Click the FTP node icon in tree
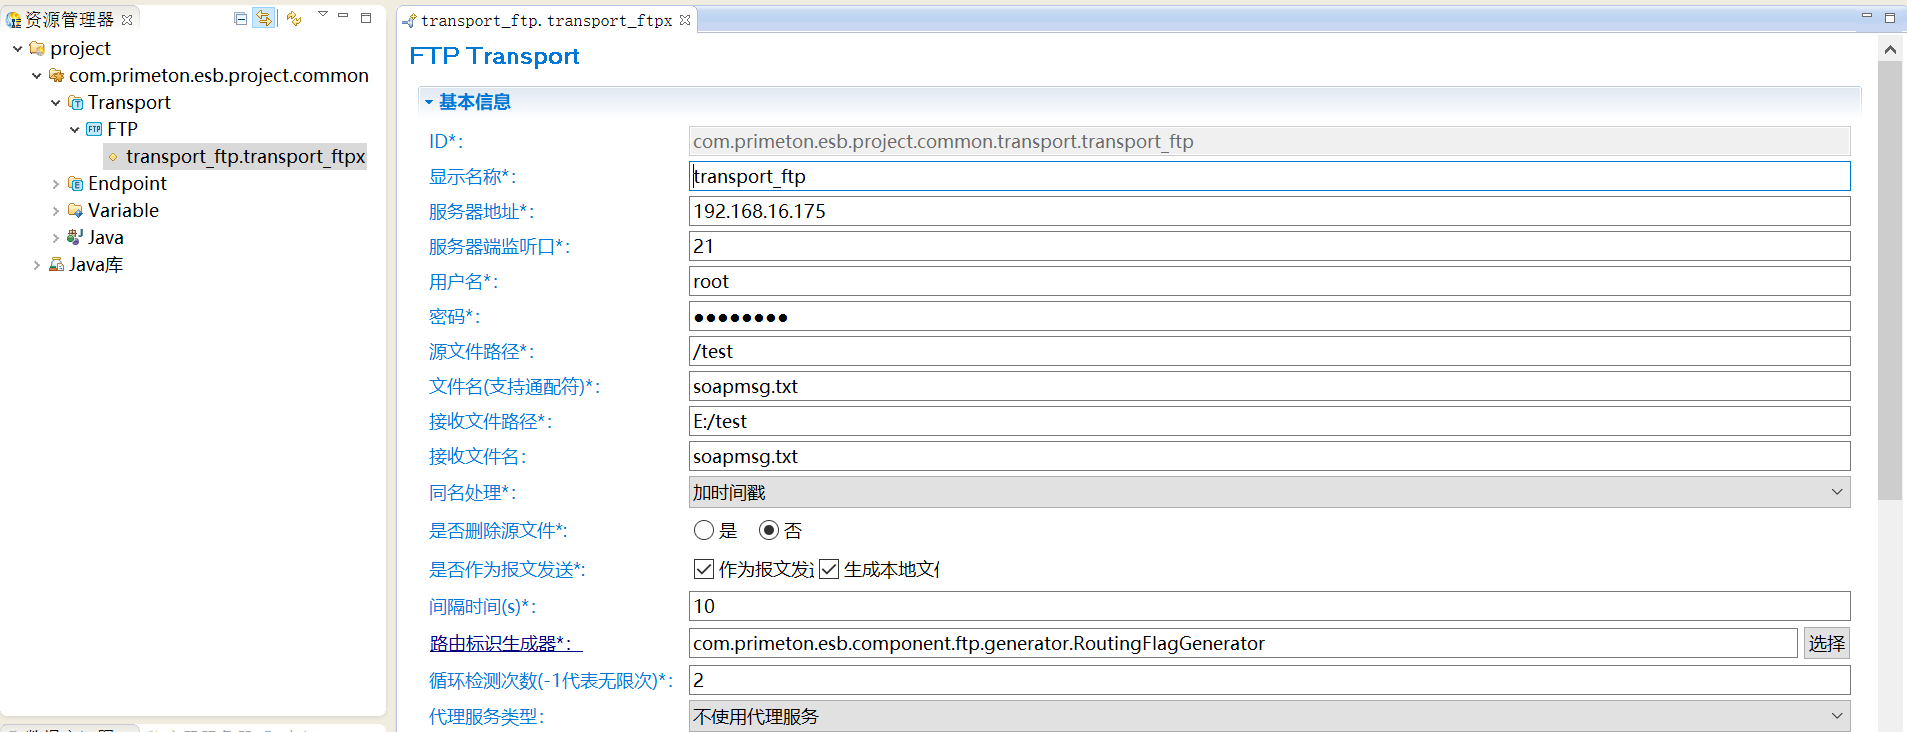The height and width of the screenshot is (732, 1907). 94,129
